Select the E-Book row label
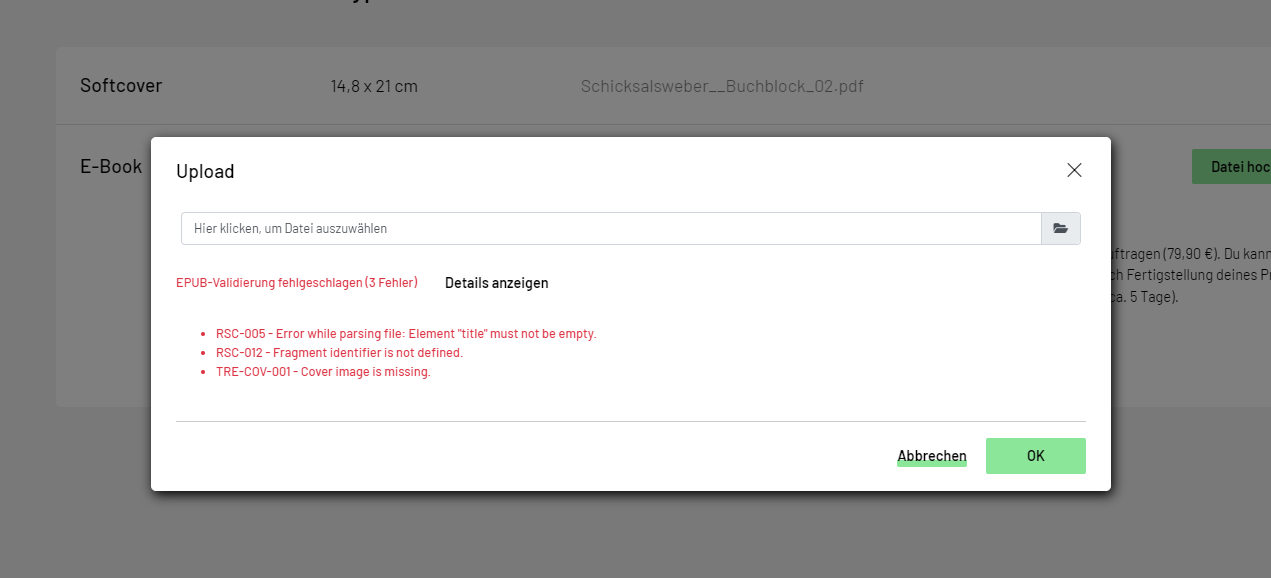This screenshot has width=1271, height=578. click(x=111, y=167)
